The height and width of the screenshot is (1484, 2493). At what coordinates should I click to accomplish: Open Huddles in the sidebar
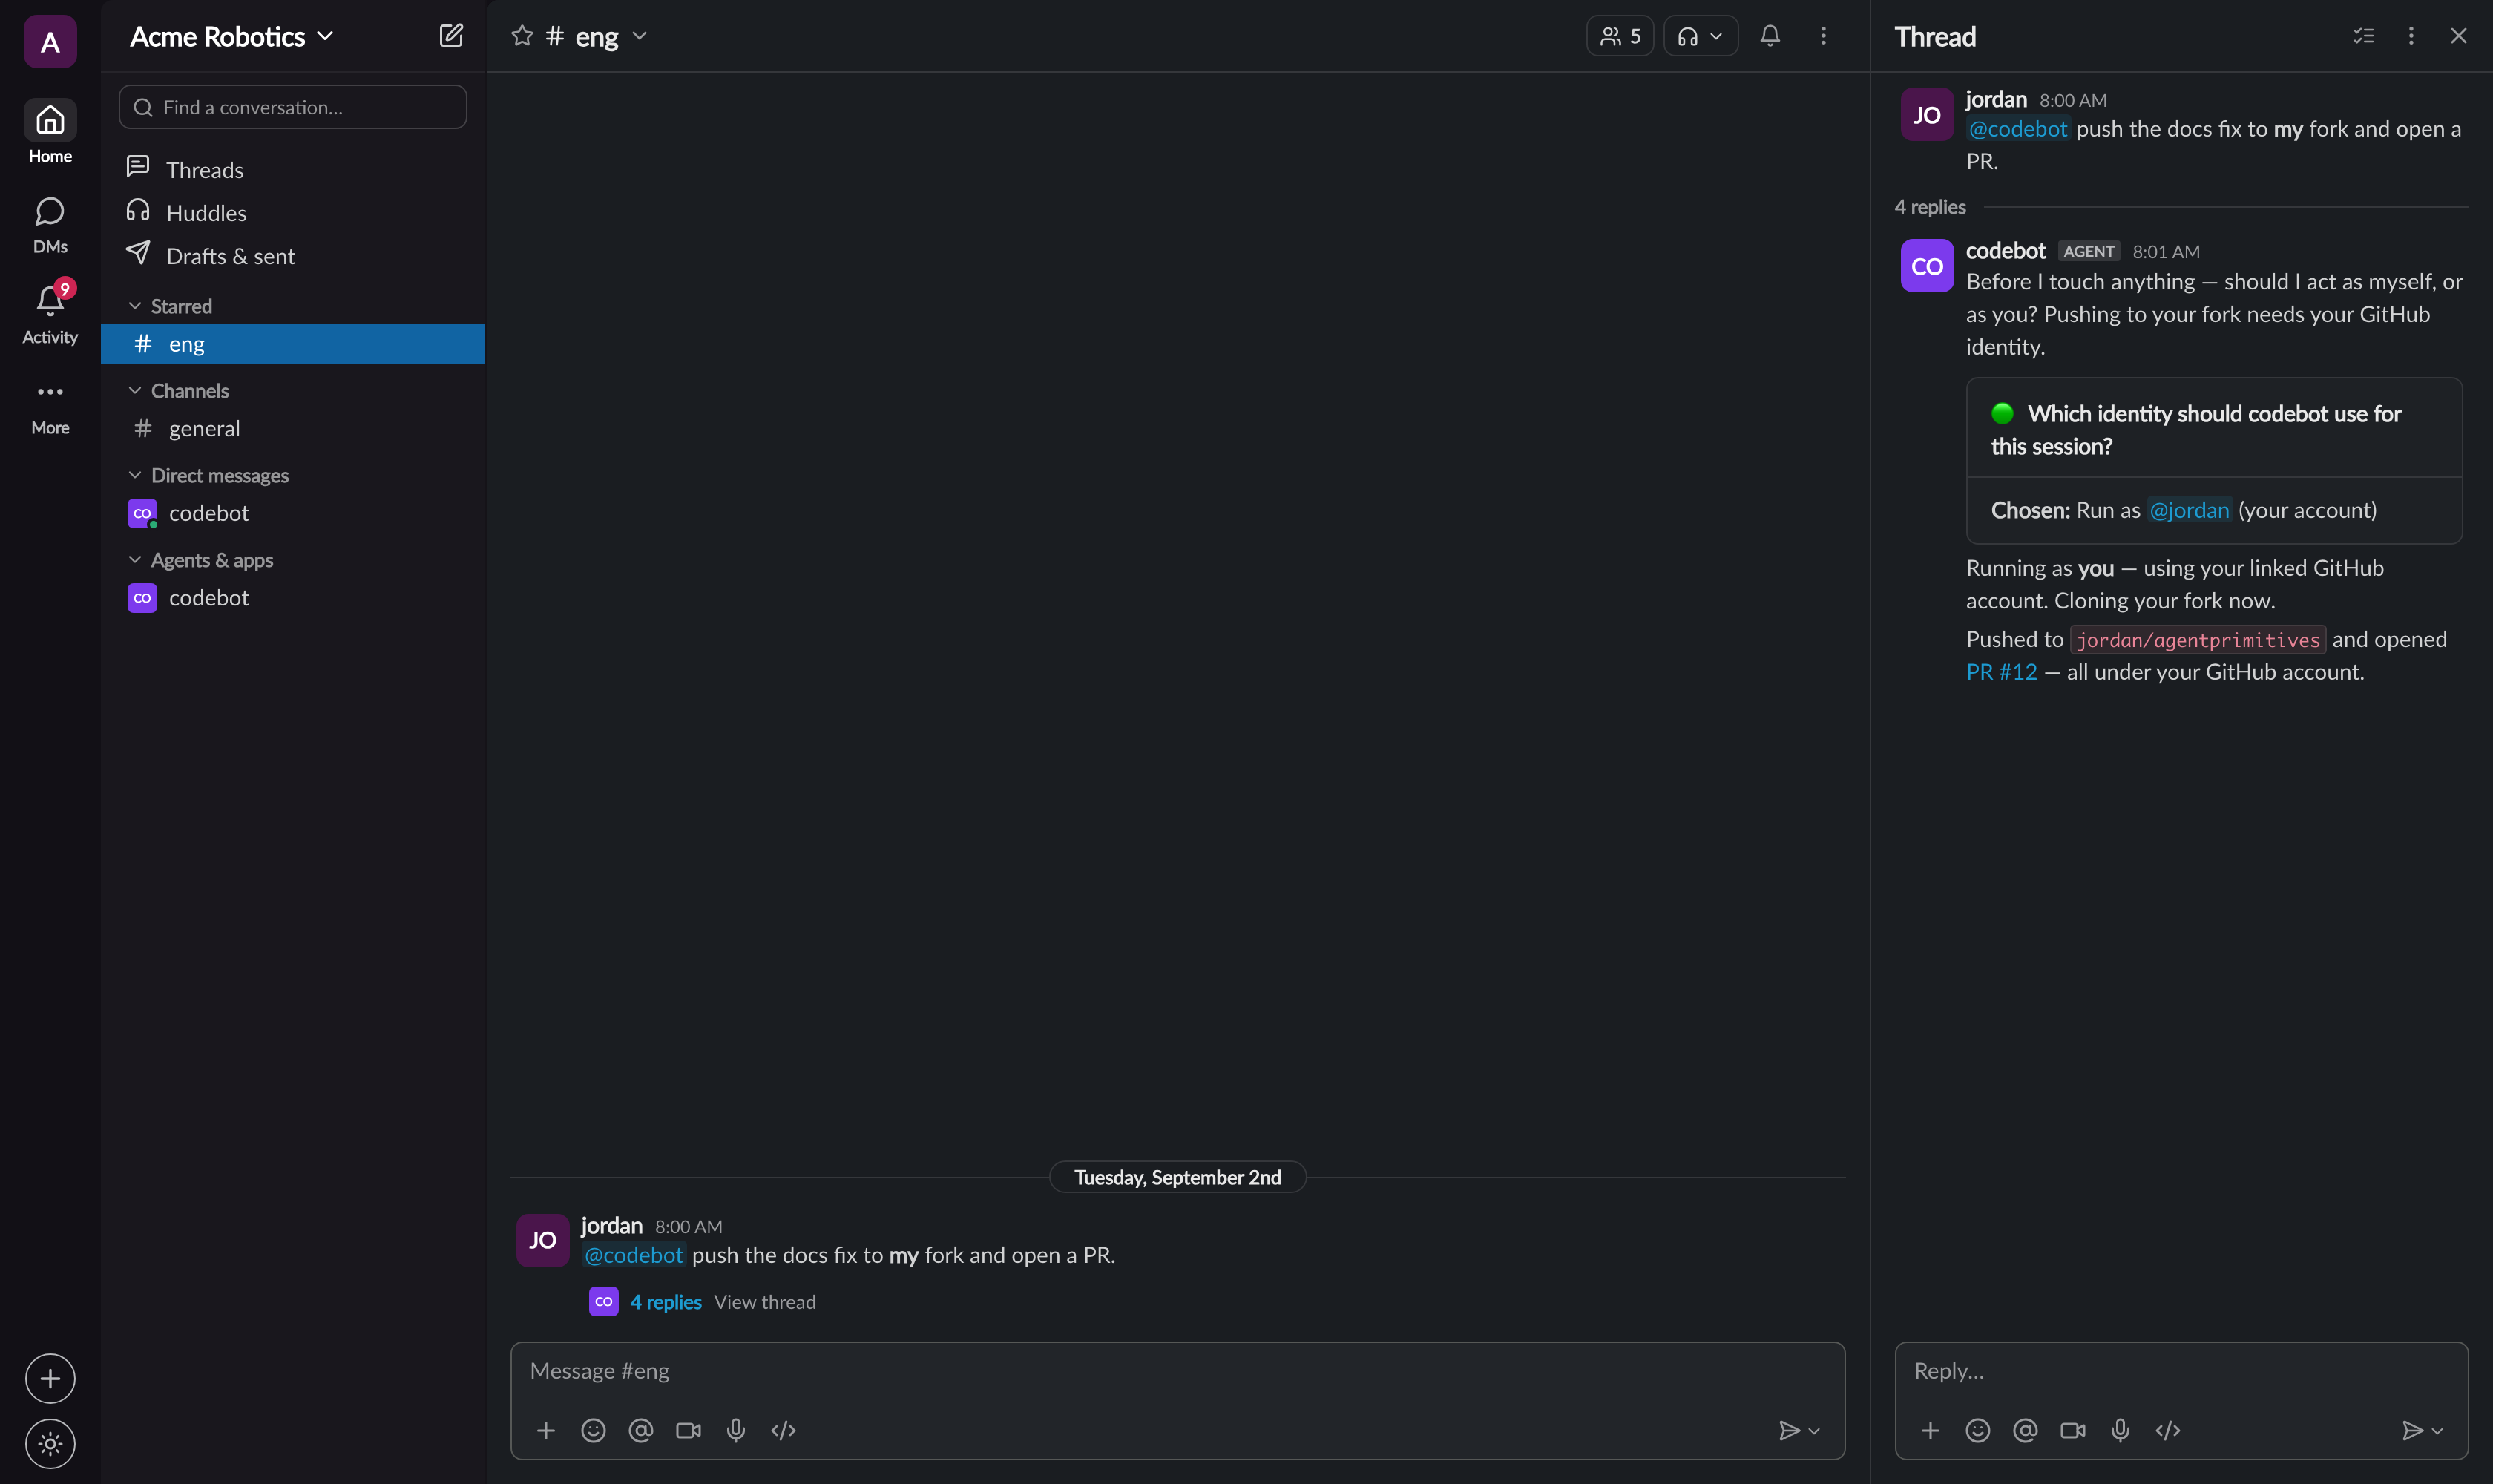coord(293,212)
